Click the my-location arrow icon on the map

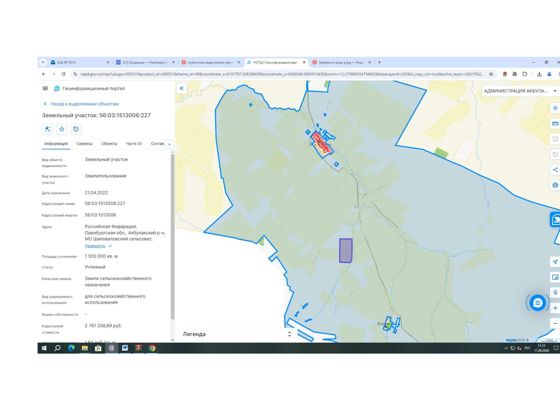[x=555, y=261]
